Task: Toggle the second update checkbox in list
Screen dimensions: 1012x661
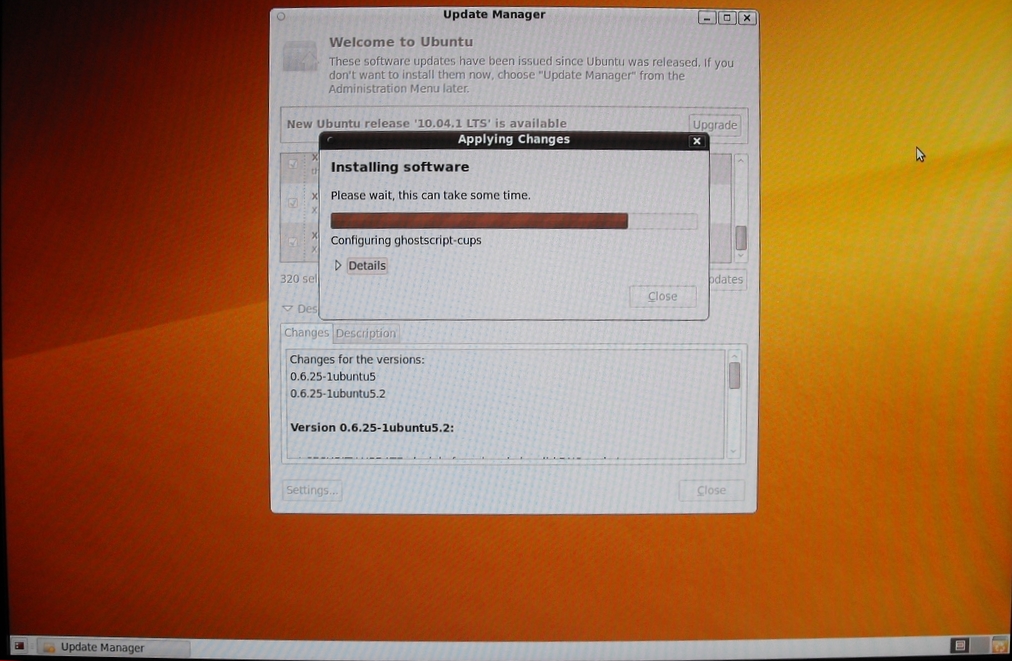Action: click(x=293, y=203)
